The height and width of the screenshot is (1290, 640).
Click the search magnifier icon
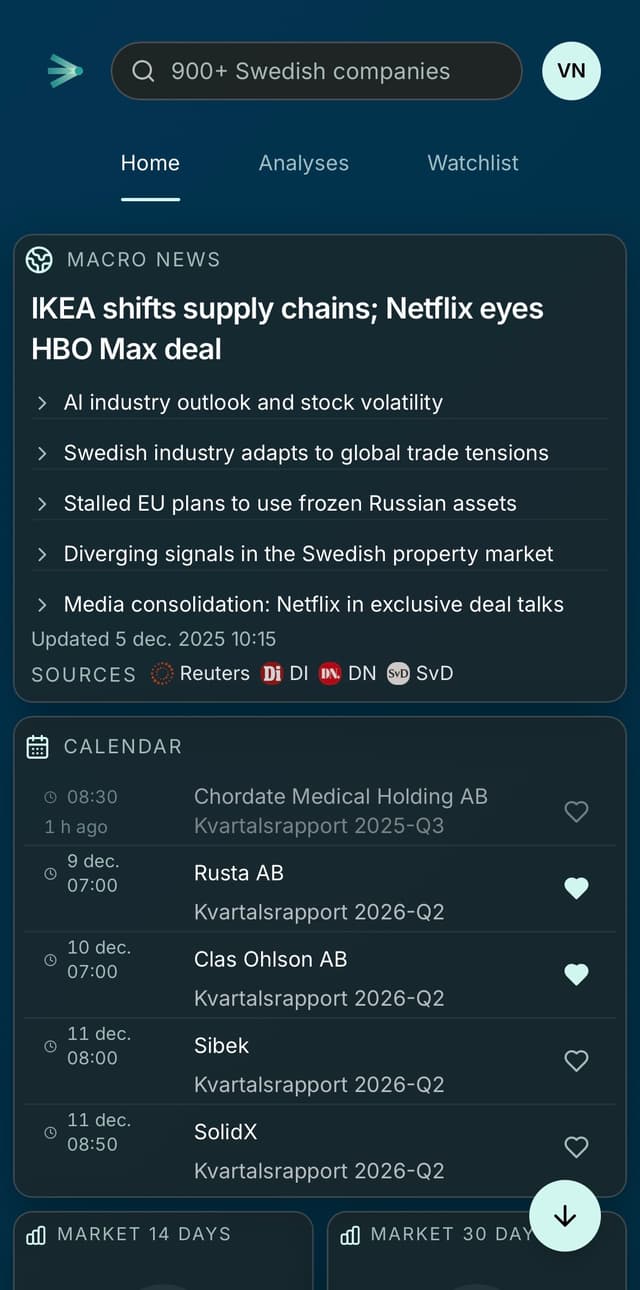click(x=144, y=71)
